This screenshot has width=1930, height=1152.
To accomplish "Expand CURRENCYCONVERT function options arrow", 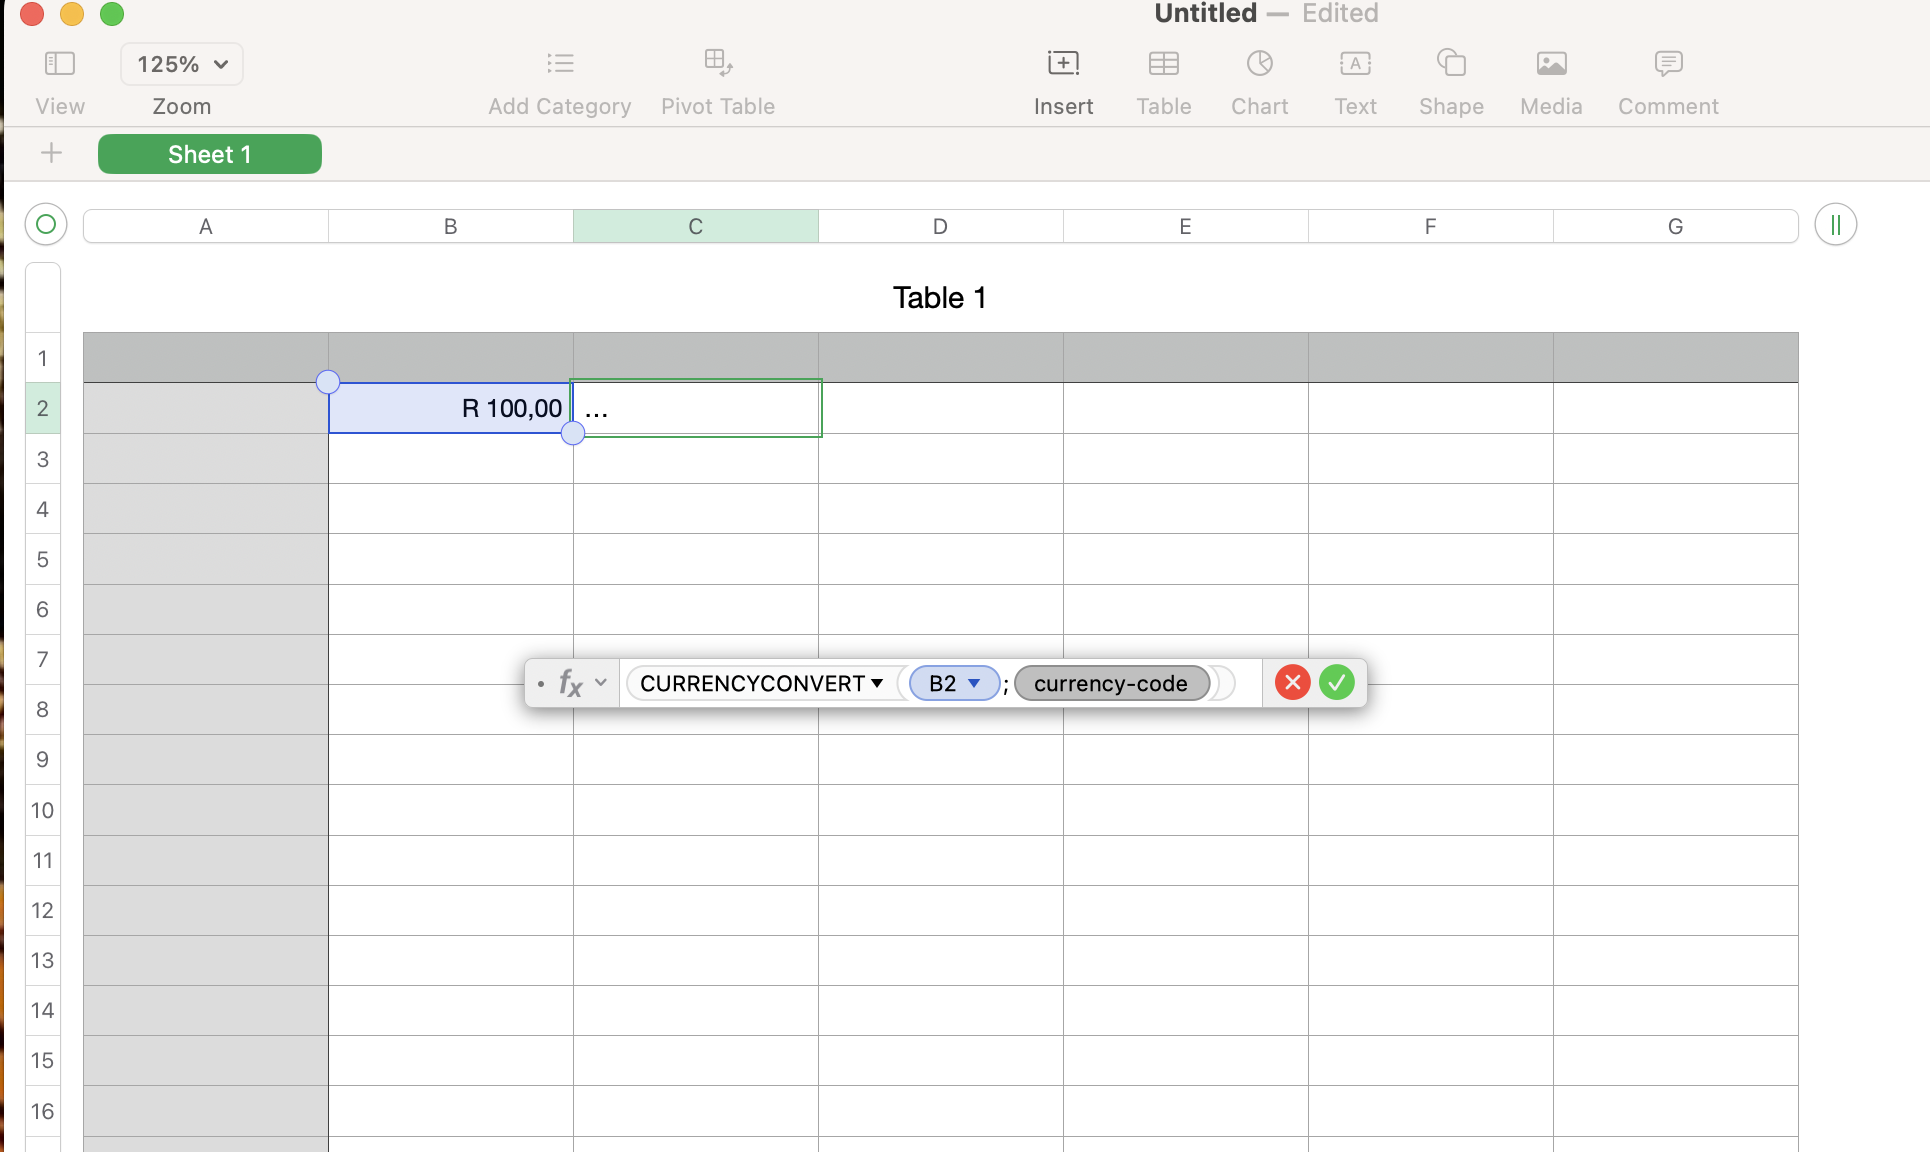I will pos(877,683).
